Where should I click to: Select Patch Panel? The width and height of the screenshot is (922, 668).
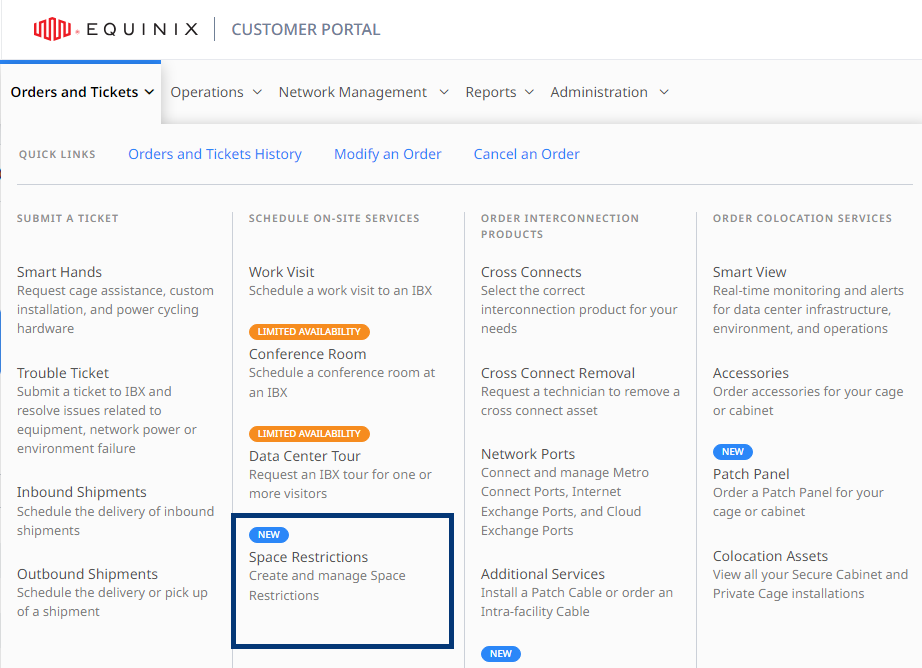coord(751,475)
